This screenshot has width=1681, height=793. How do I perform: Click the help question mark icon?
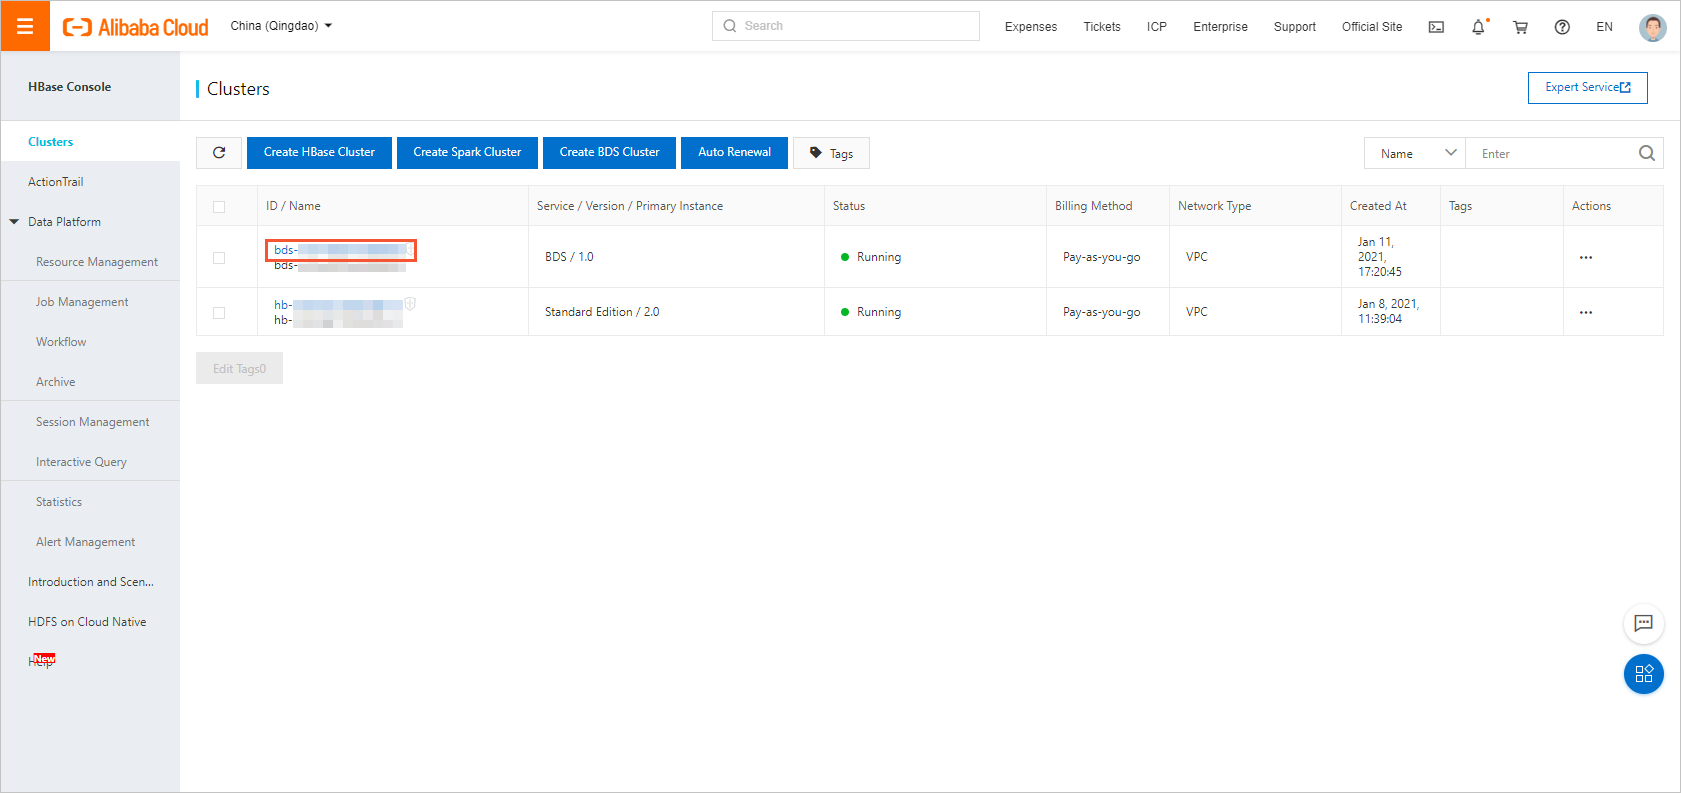1562,27
